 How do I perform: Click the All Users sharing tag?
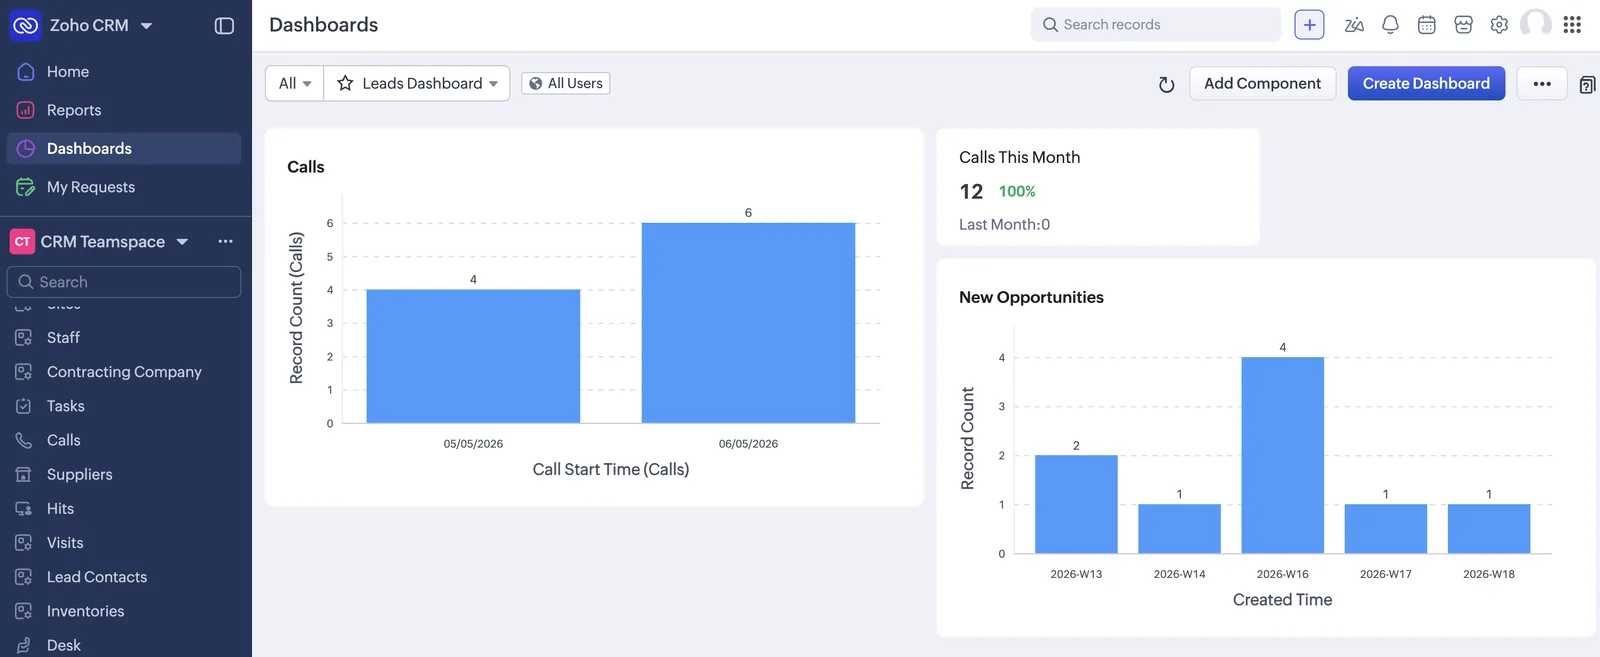566,84
